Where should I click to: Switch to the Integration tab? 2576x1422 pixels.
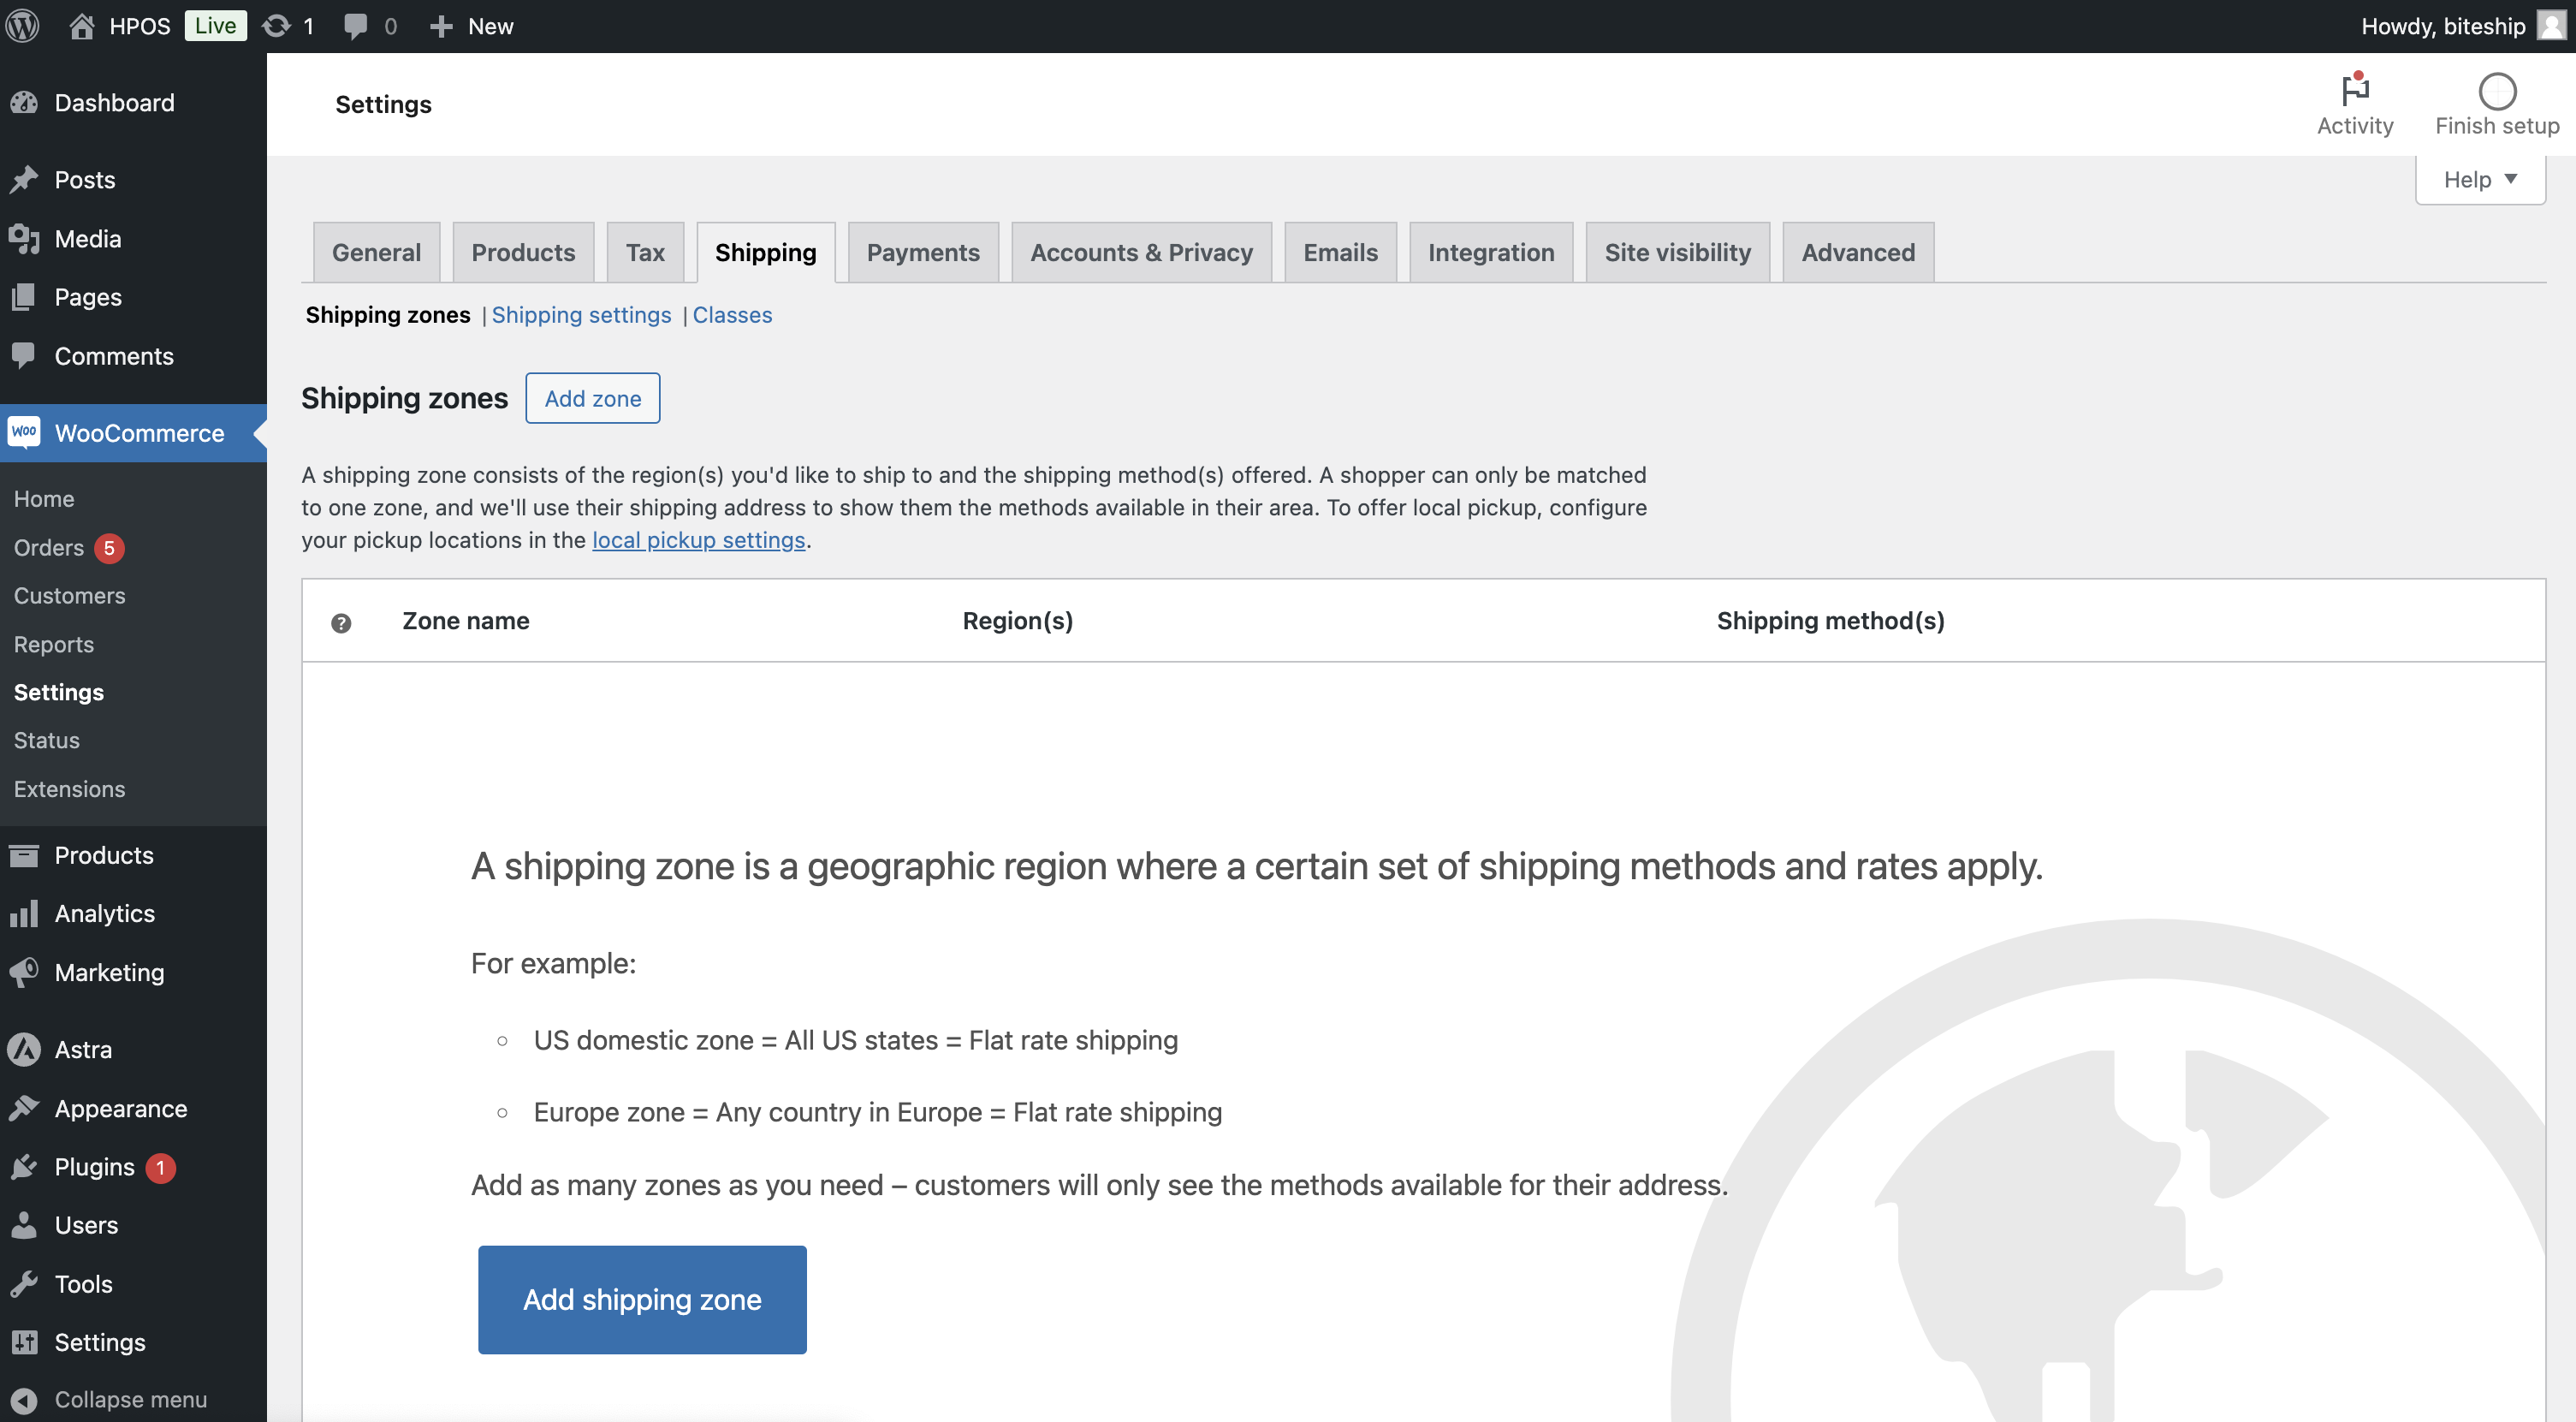(1491, 252)
